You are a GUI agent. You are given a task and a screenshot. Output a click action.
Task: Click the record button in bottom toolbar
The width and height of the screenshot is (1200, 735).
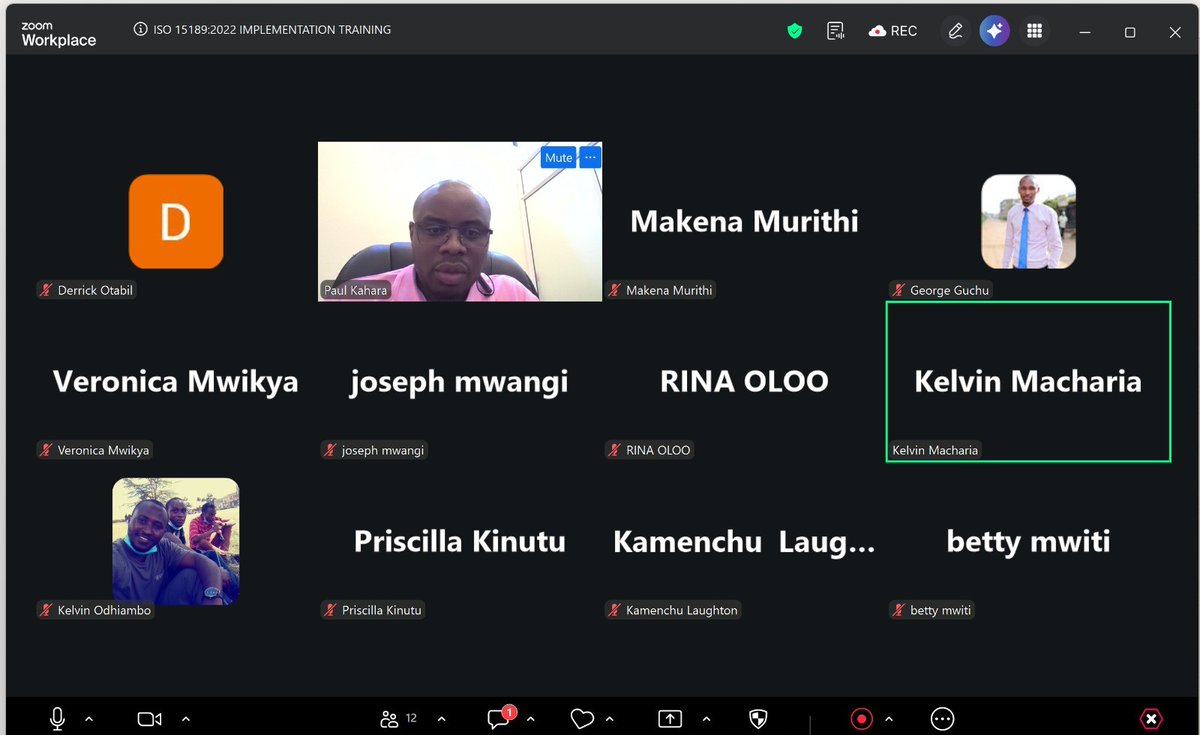click(x=861, y=718)
